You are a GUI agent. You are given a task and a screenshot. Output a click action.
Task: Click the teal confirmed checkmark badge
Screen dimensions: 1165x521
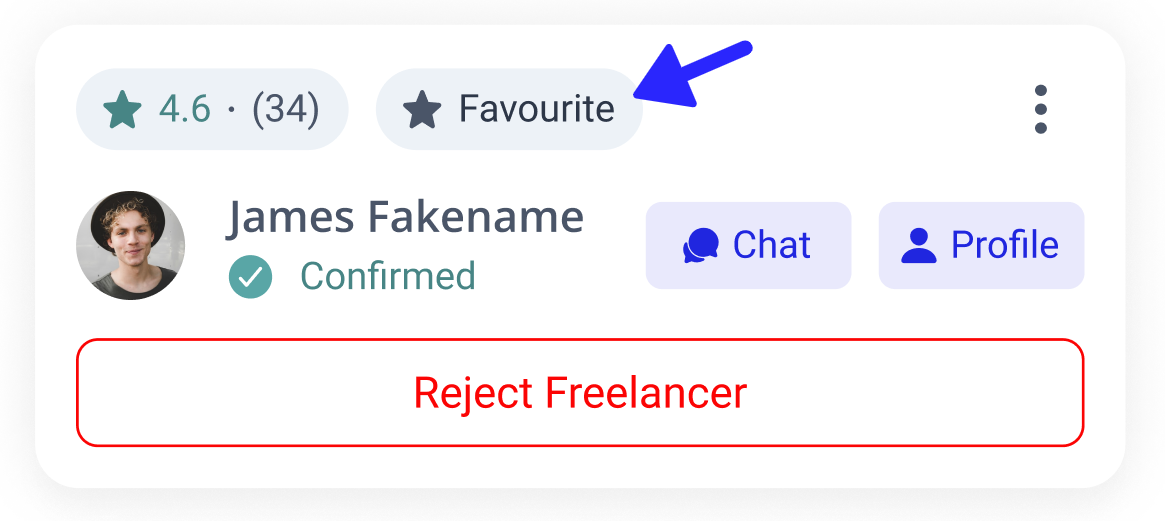coord(250,276)
